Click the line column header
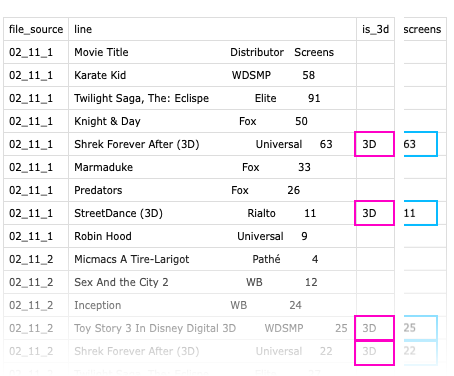 (212, 29)
